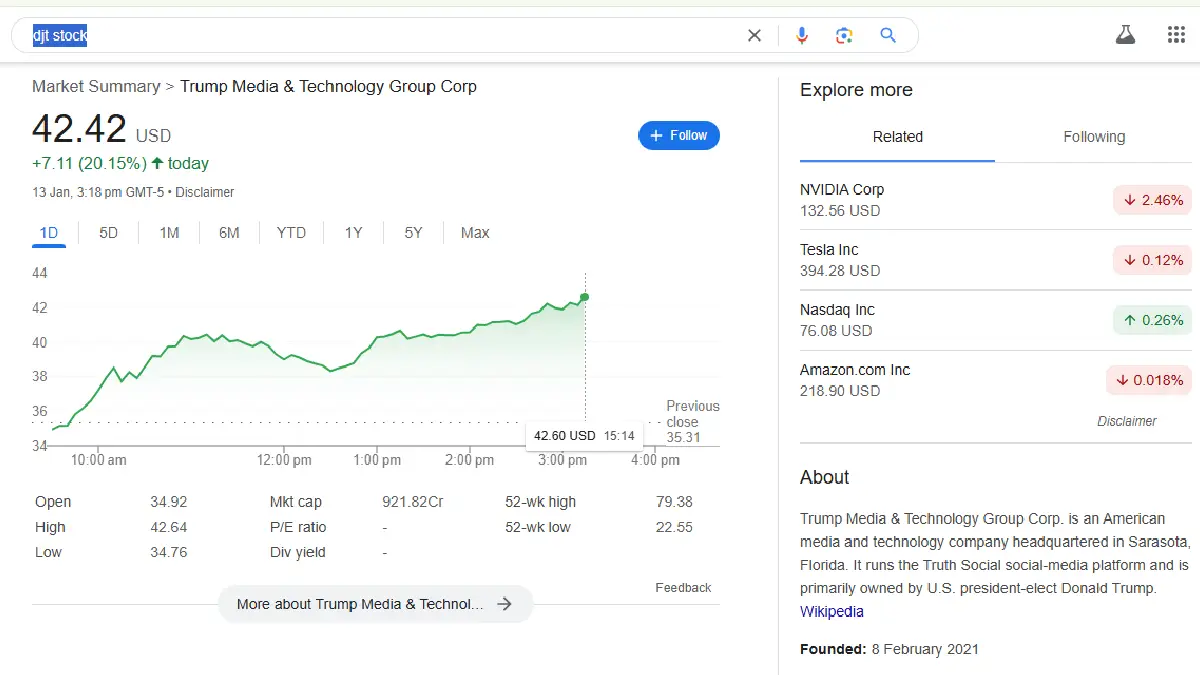
Task: Show the 6M chart range
Action: [229, 233]
